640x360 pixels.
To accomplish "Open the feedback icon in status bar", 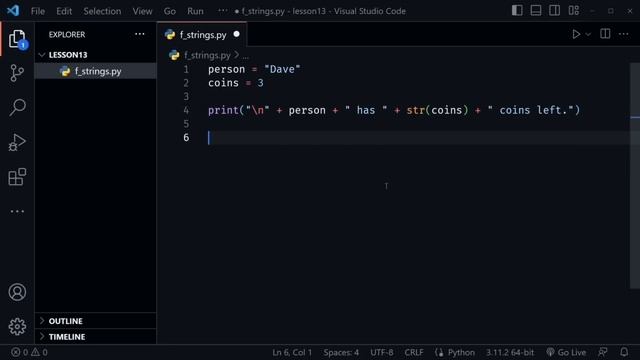I will click(x=602, y=352).
